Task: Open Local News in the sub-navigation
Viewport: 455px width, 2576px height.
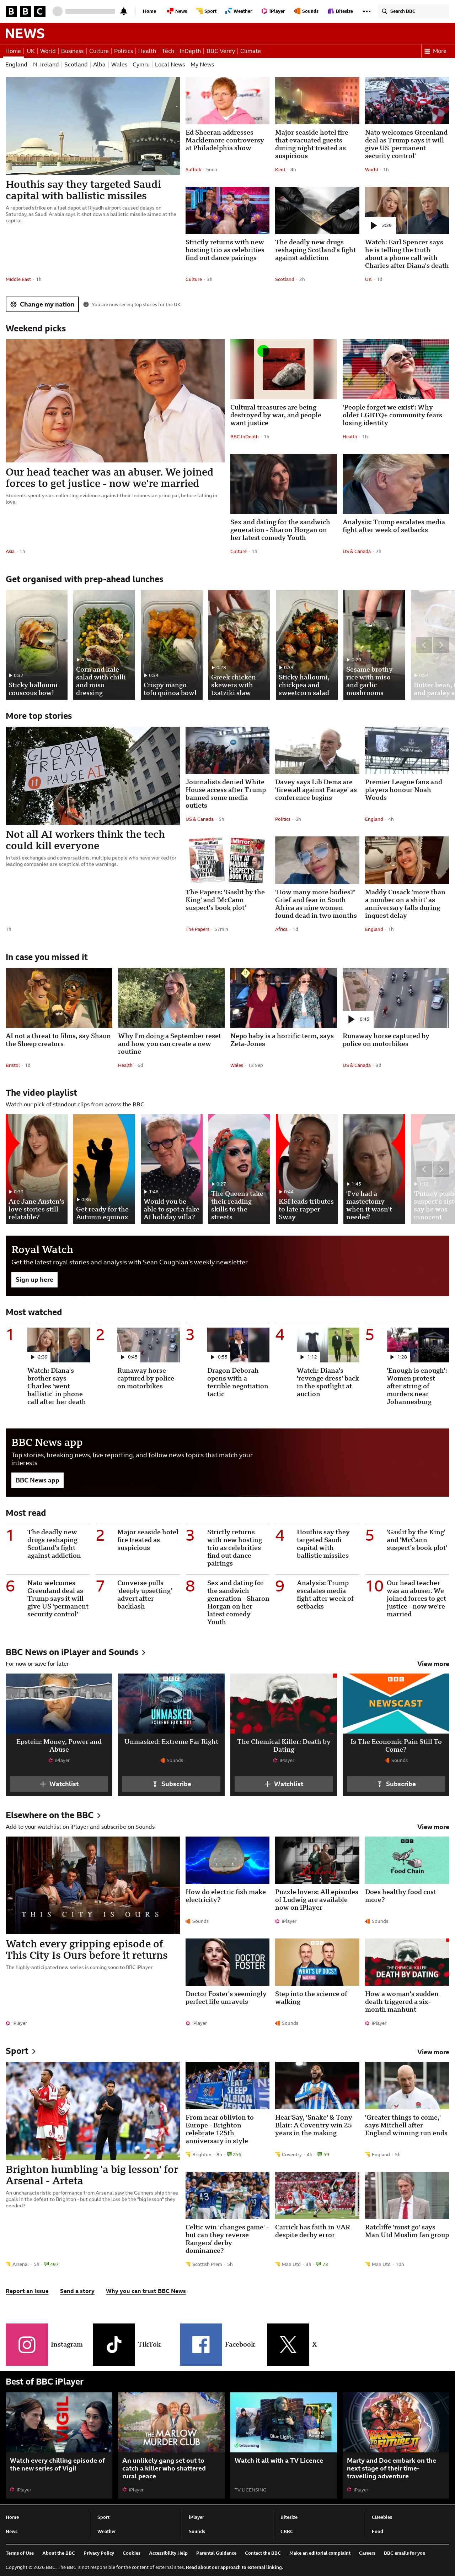Action: (170, 65)
